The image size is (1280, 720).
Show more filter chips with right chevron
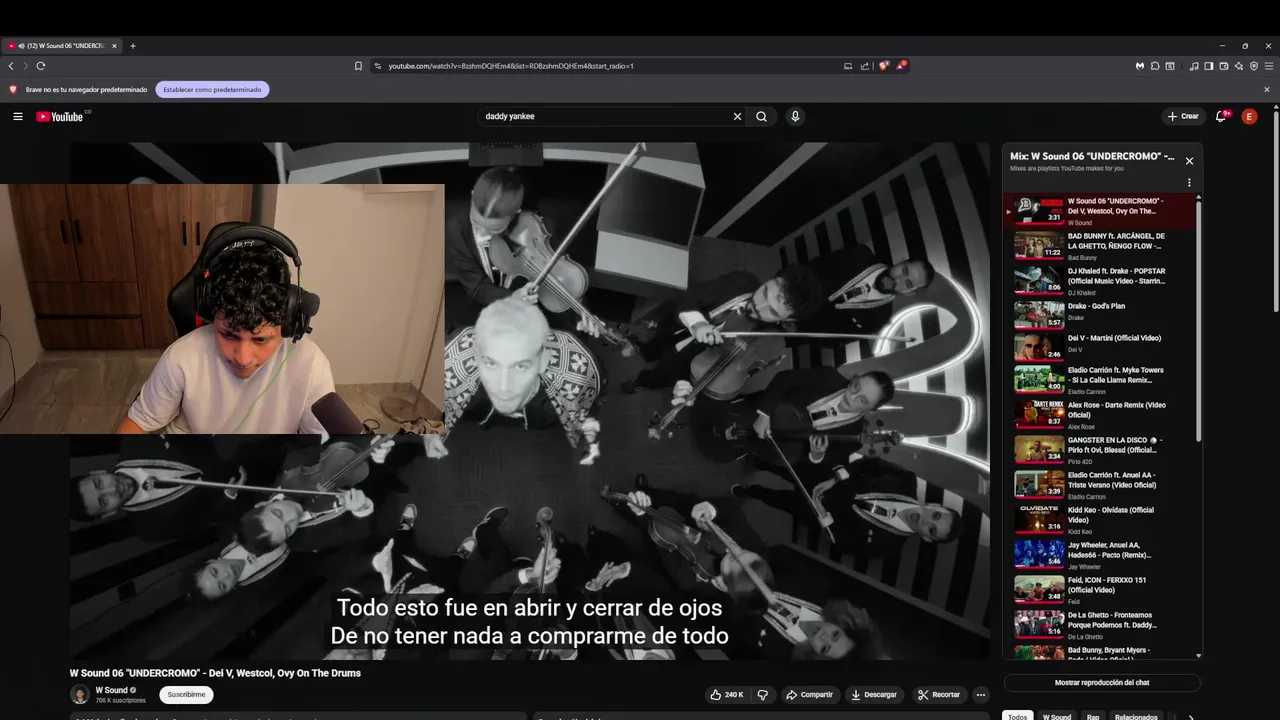tap(1190, 716)
